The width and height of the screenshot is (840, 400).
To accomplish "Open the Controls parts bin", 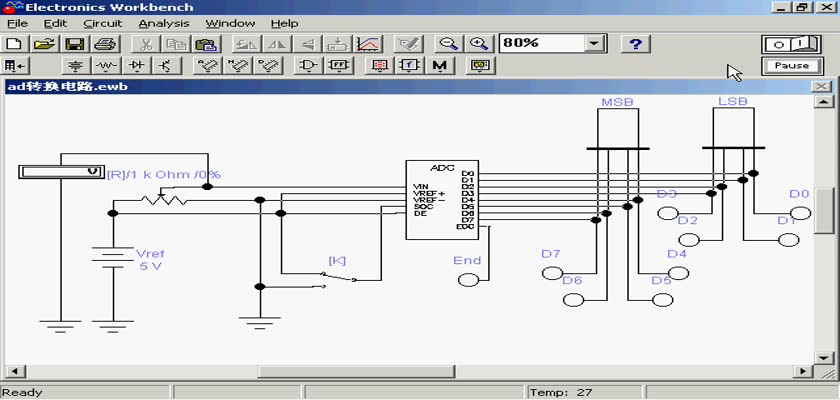I will click(408, 65).
